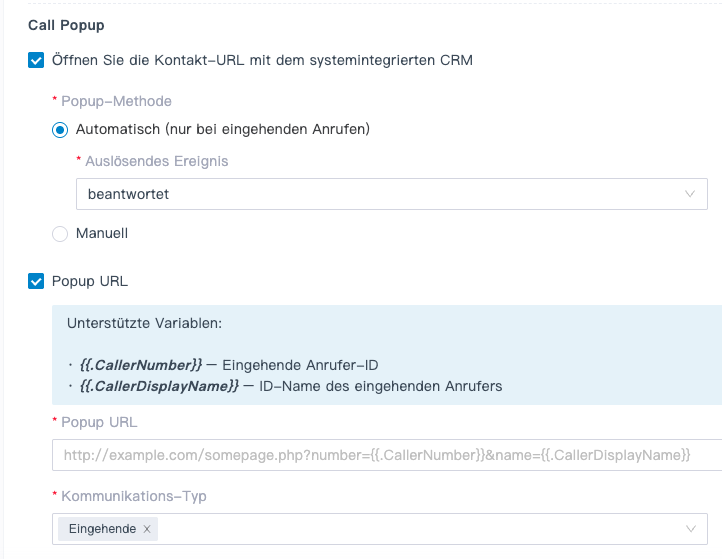The height and width of the screenshot is (559, 722).
Task: Expand the Kommunikations-Typ multi-select empty area
Action: point(420,529)
